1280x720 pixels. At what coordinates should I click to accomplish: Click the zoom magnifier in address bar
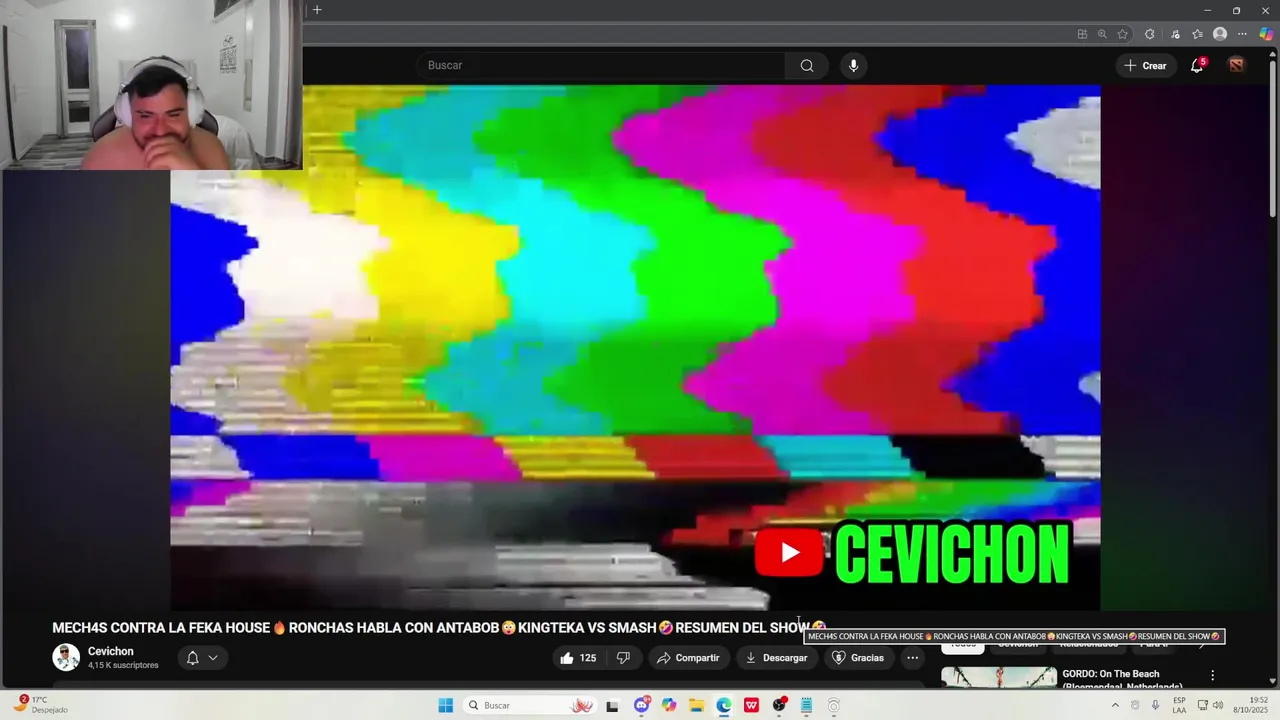point(1102,34)
